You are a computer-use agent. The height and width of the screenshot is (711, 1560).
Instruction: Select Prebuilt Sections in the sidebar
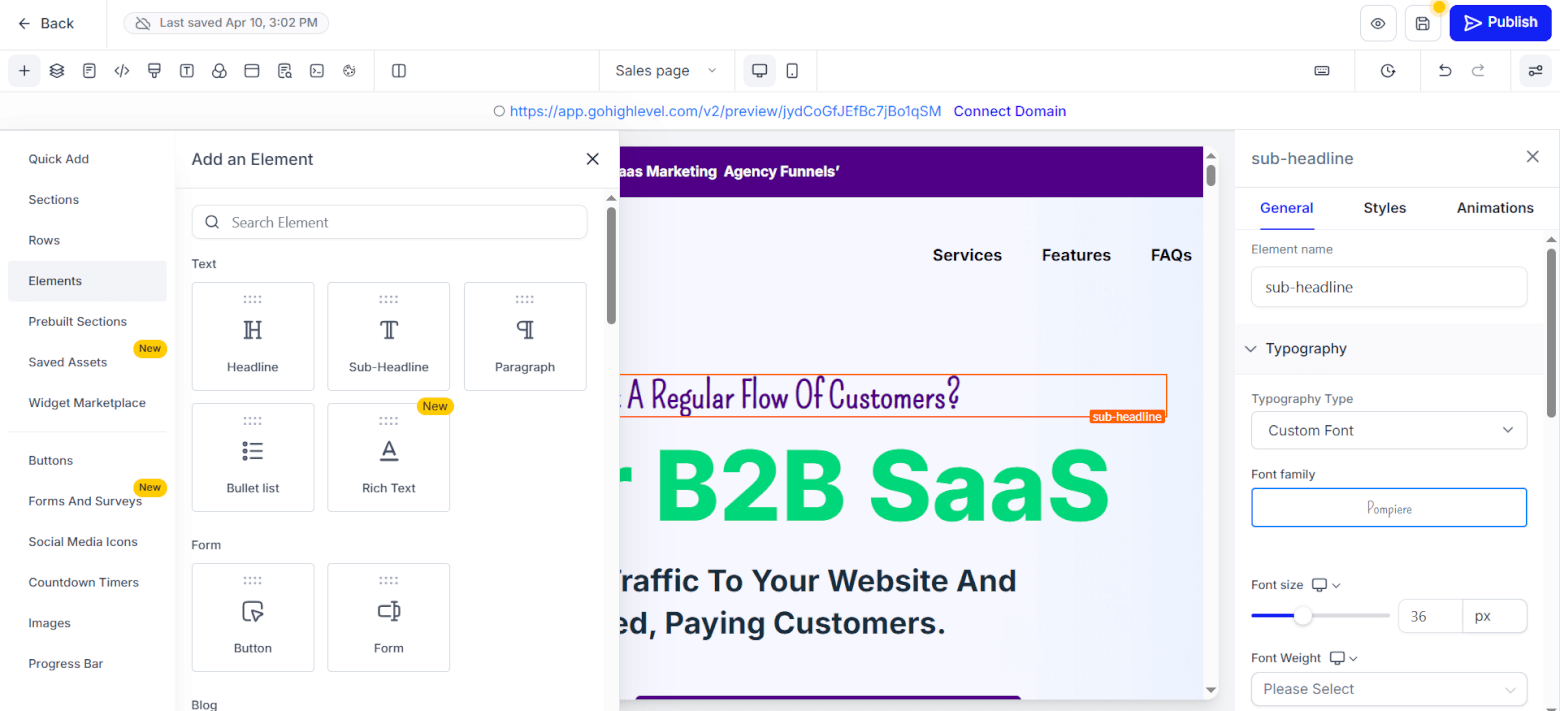coord(77,321)
